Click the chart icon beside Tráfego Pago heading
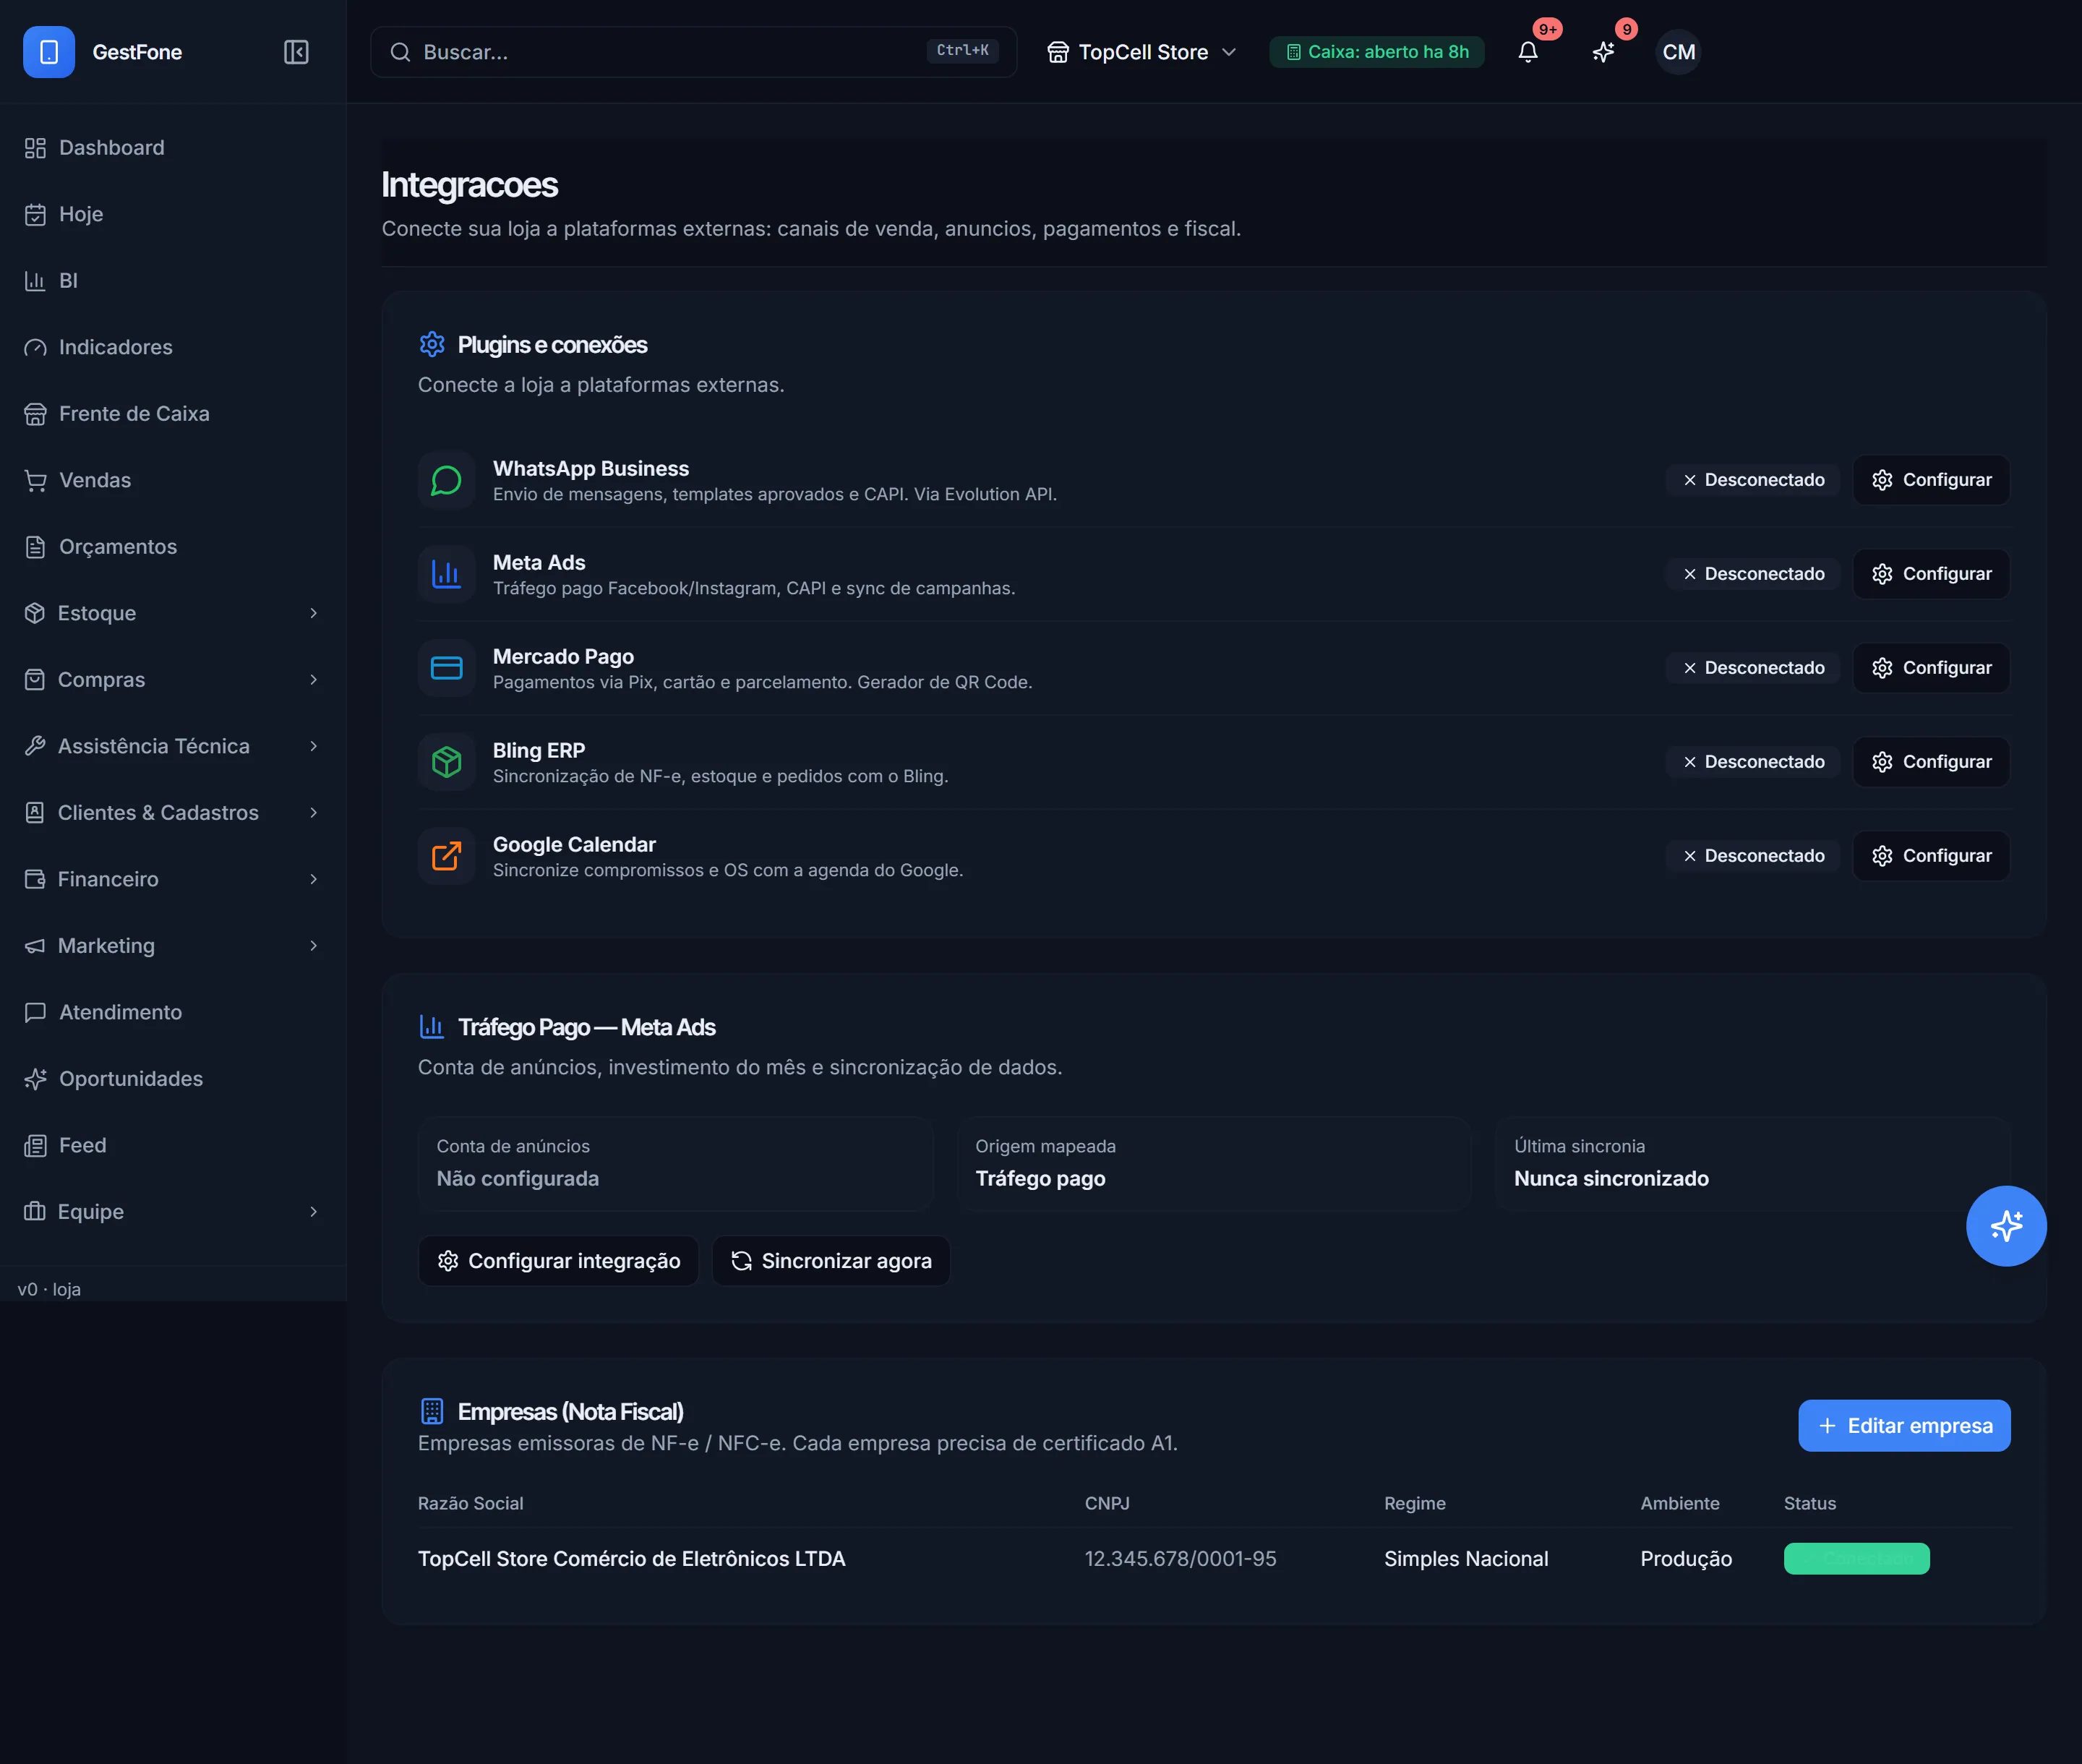This screenshot has width=2082, height=1764. tap(432, 1027)
